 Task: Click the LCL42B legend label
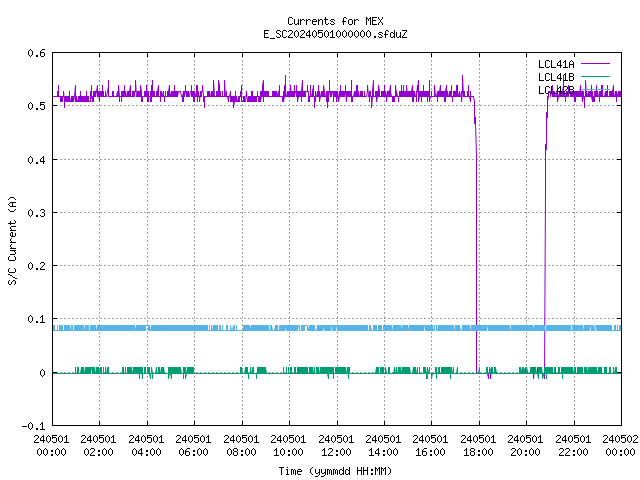[556, 90]
